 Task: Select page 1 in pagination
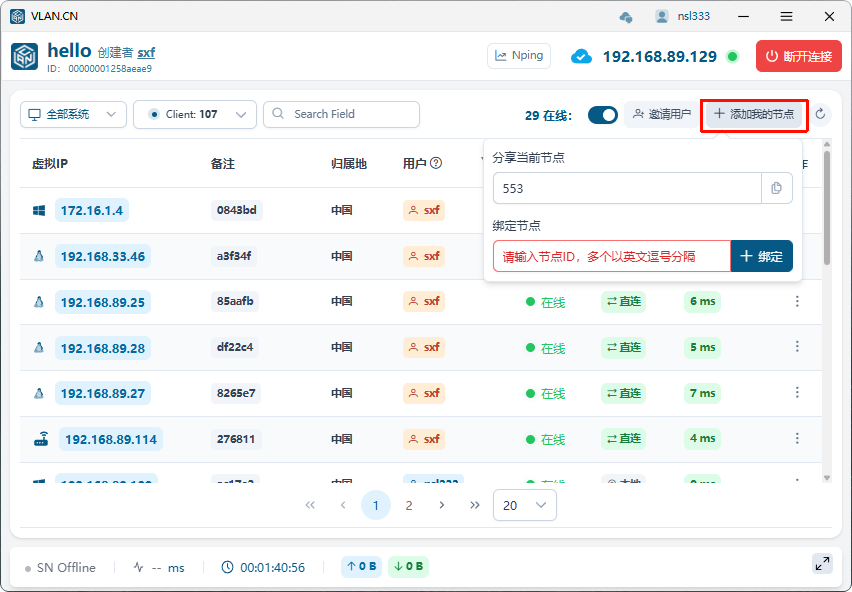click(x=375, y=505)
